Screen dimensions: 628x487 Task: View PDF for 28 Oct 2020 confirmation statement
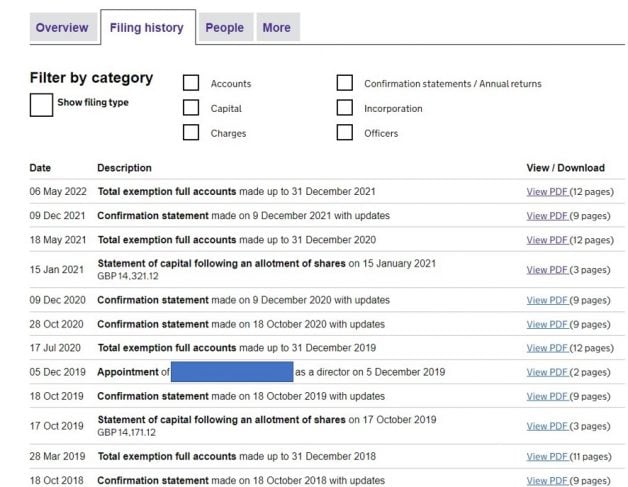(x=547, y=324)
